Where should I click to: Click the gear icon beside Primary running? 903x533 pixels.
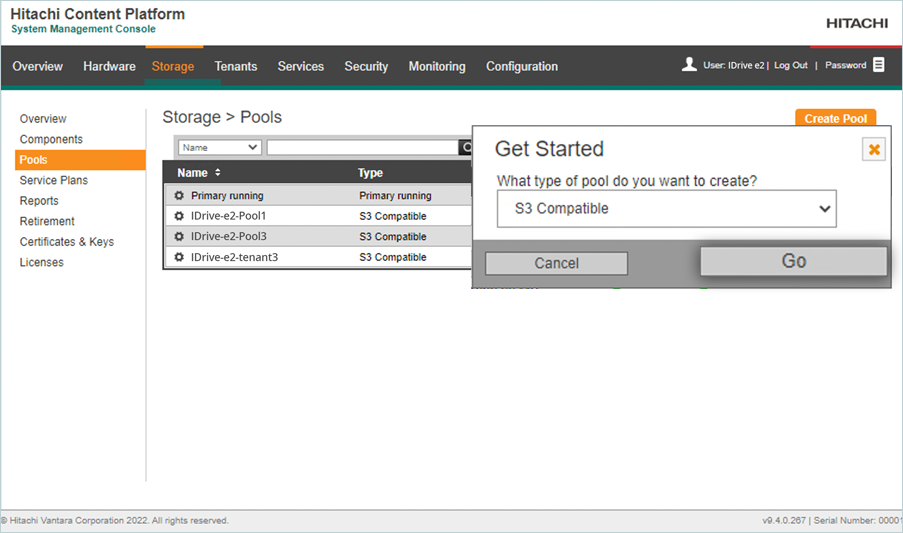[x=179, y=196]
